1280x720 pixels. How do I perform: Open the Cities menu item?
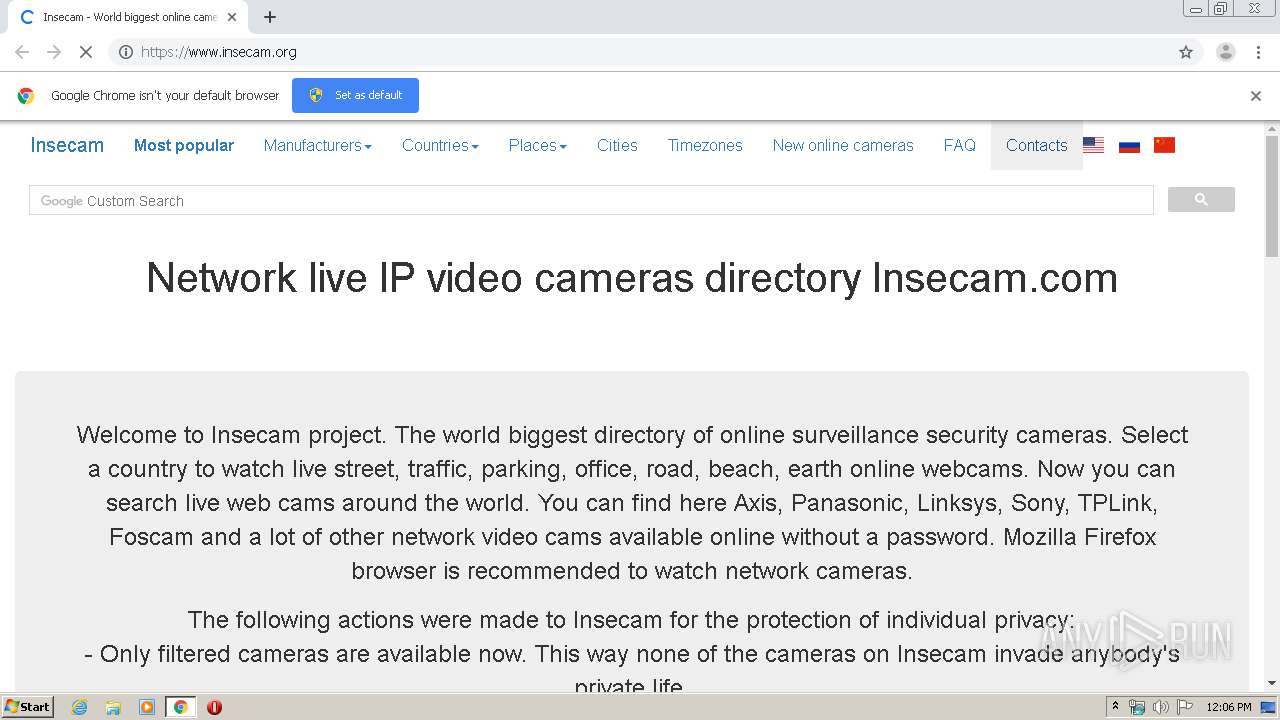coord(617,145)
